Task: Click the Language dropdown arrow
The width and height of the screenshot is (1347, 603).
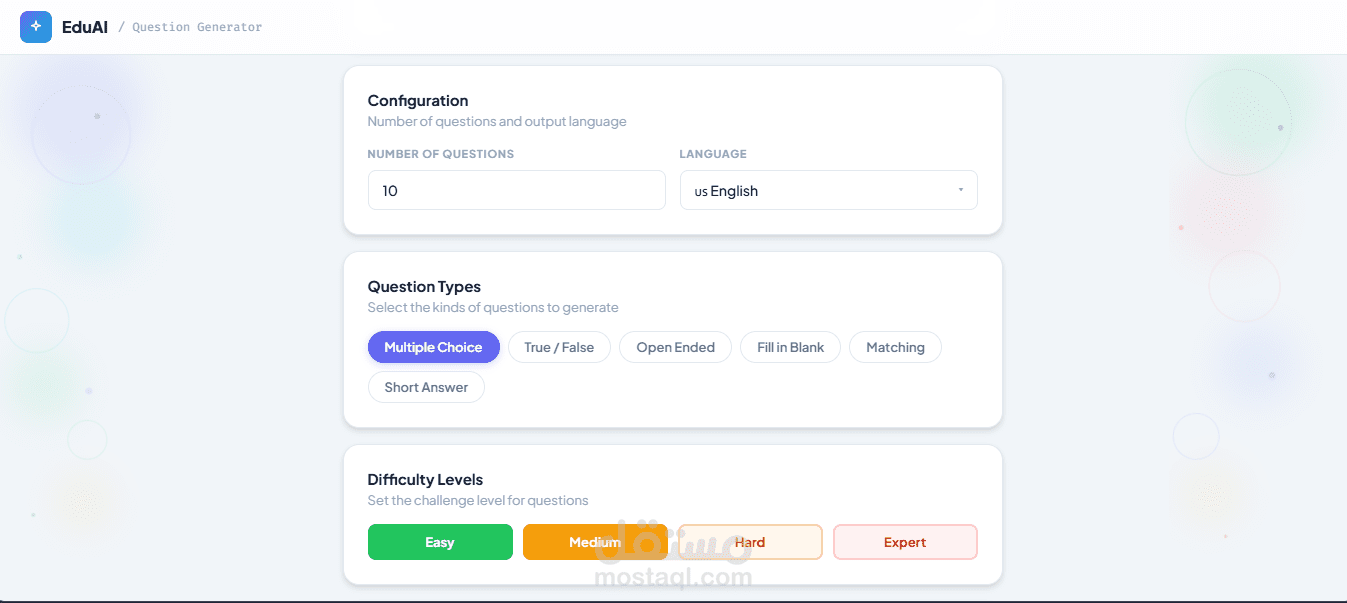Action: 960,190
